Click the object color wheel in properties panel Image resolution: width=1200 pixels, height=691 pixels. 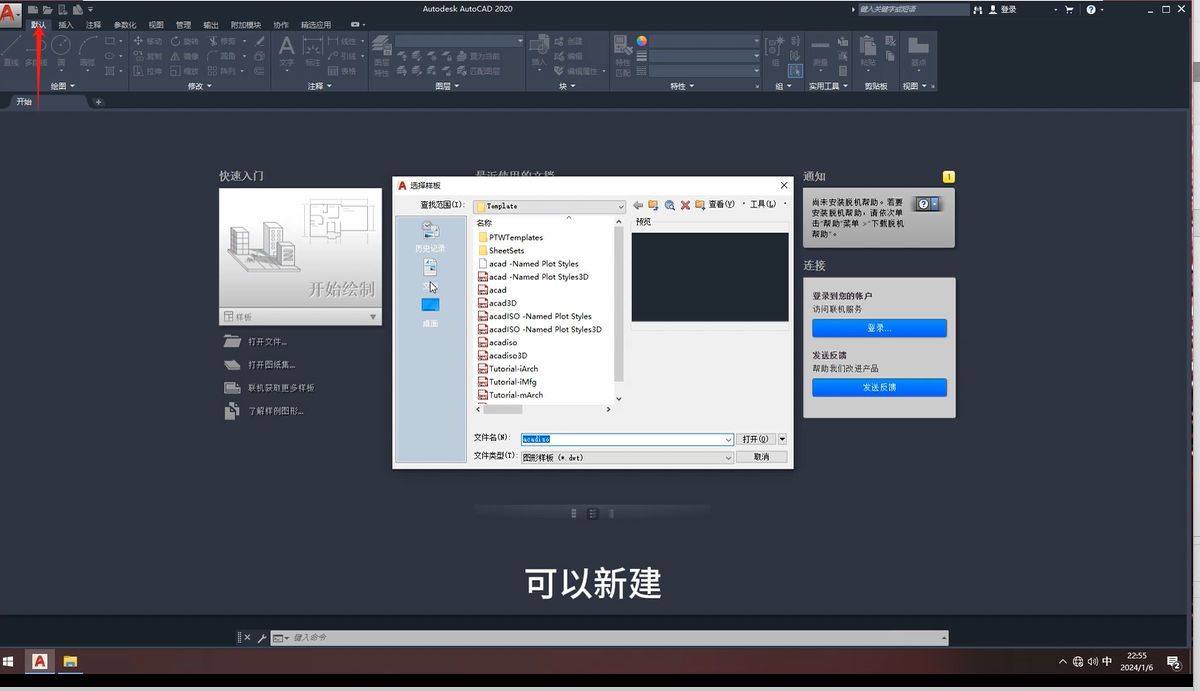[642, 41]
